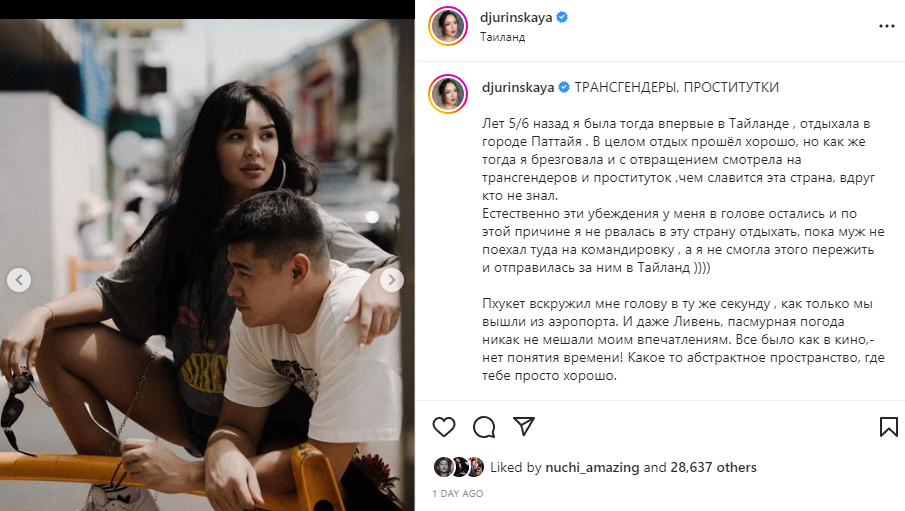The height and width of the screenshot is (511, 905).
Task: Open djurinskaya username in the caption
Action: [x=518, y=87]
